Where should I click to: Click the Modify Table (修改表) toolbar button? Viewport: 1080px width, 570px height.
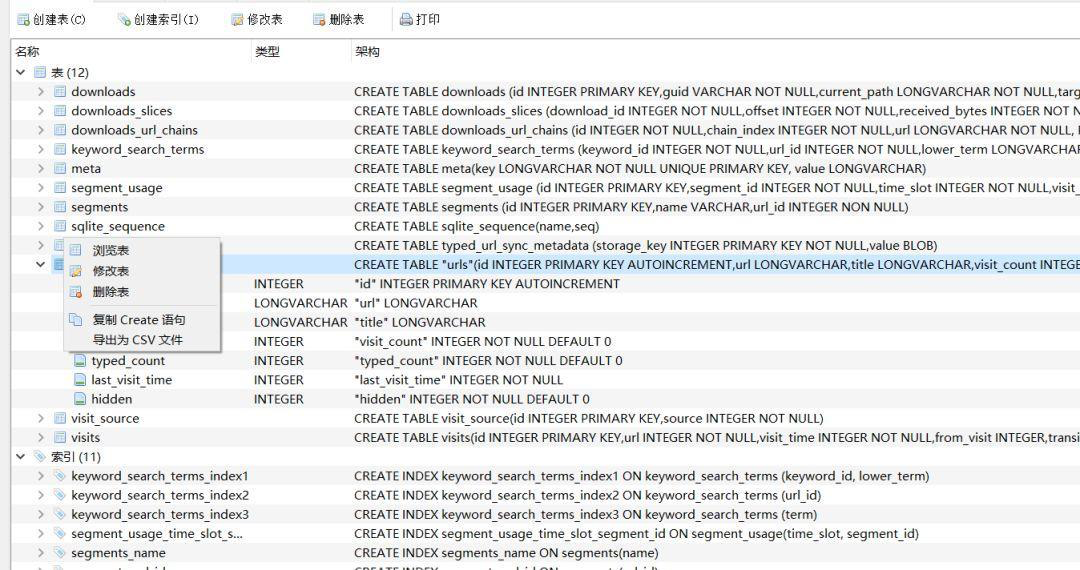pos(256,19)
